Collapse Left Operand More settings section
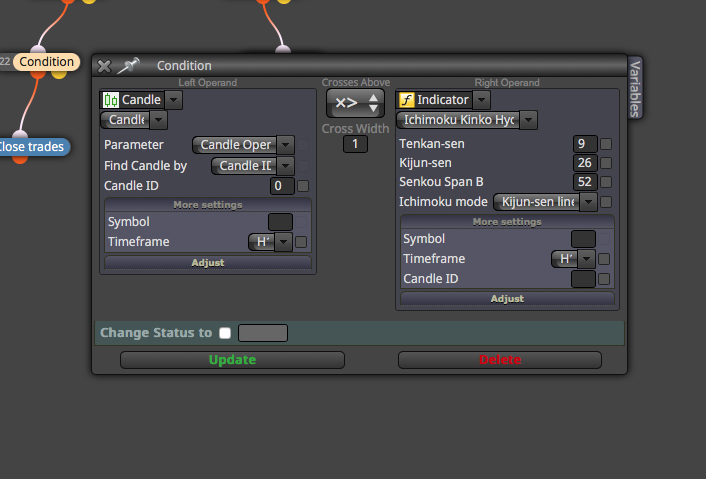 (x=208, y=205)
